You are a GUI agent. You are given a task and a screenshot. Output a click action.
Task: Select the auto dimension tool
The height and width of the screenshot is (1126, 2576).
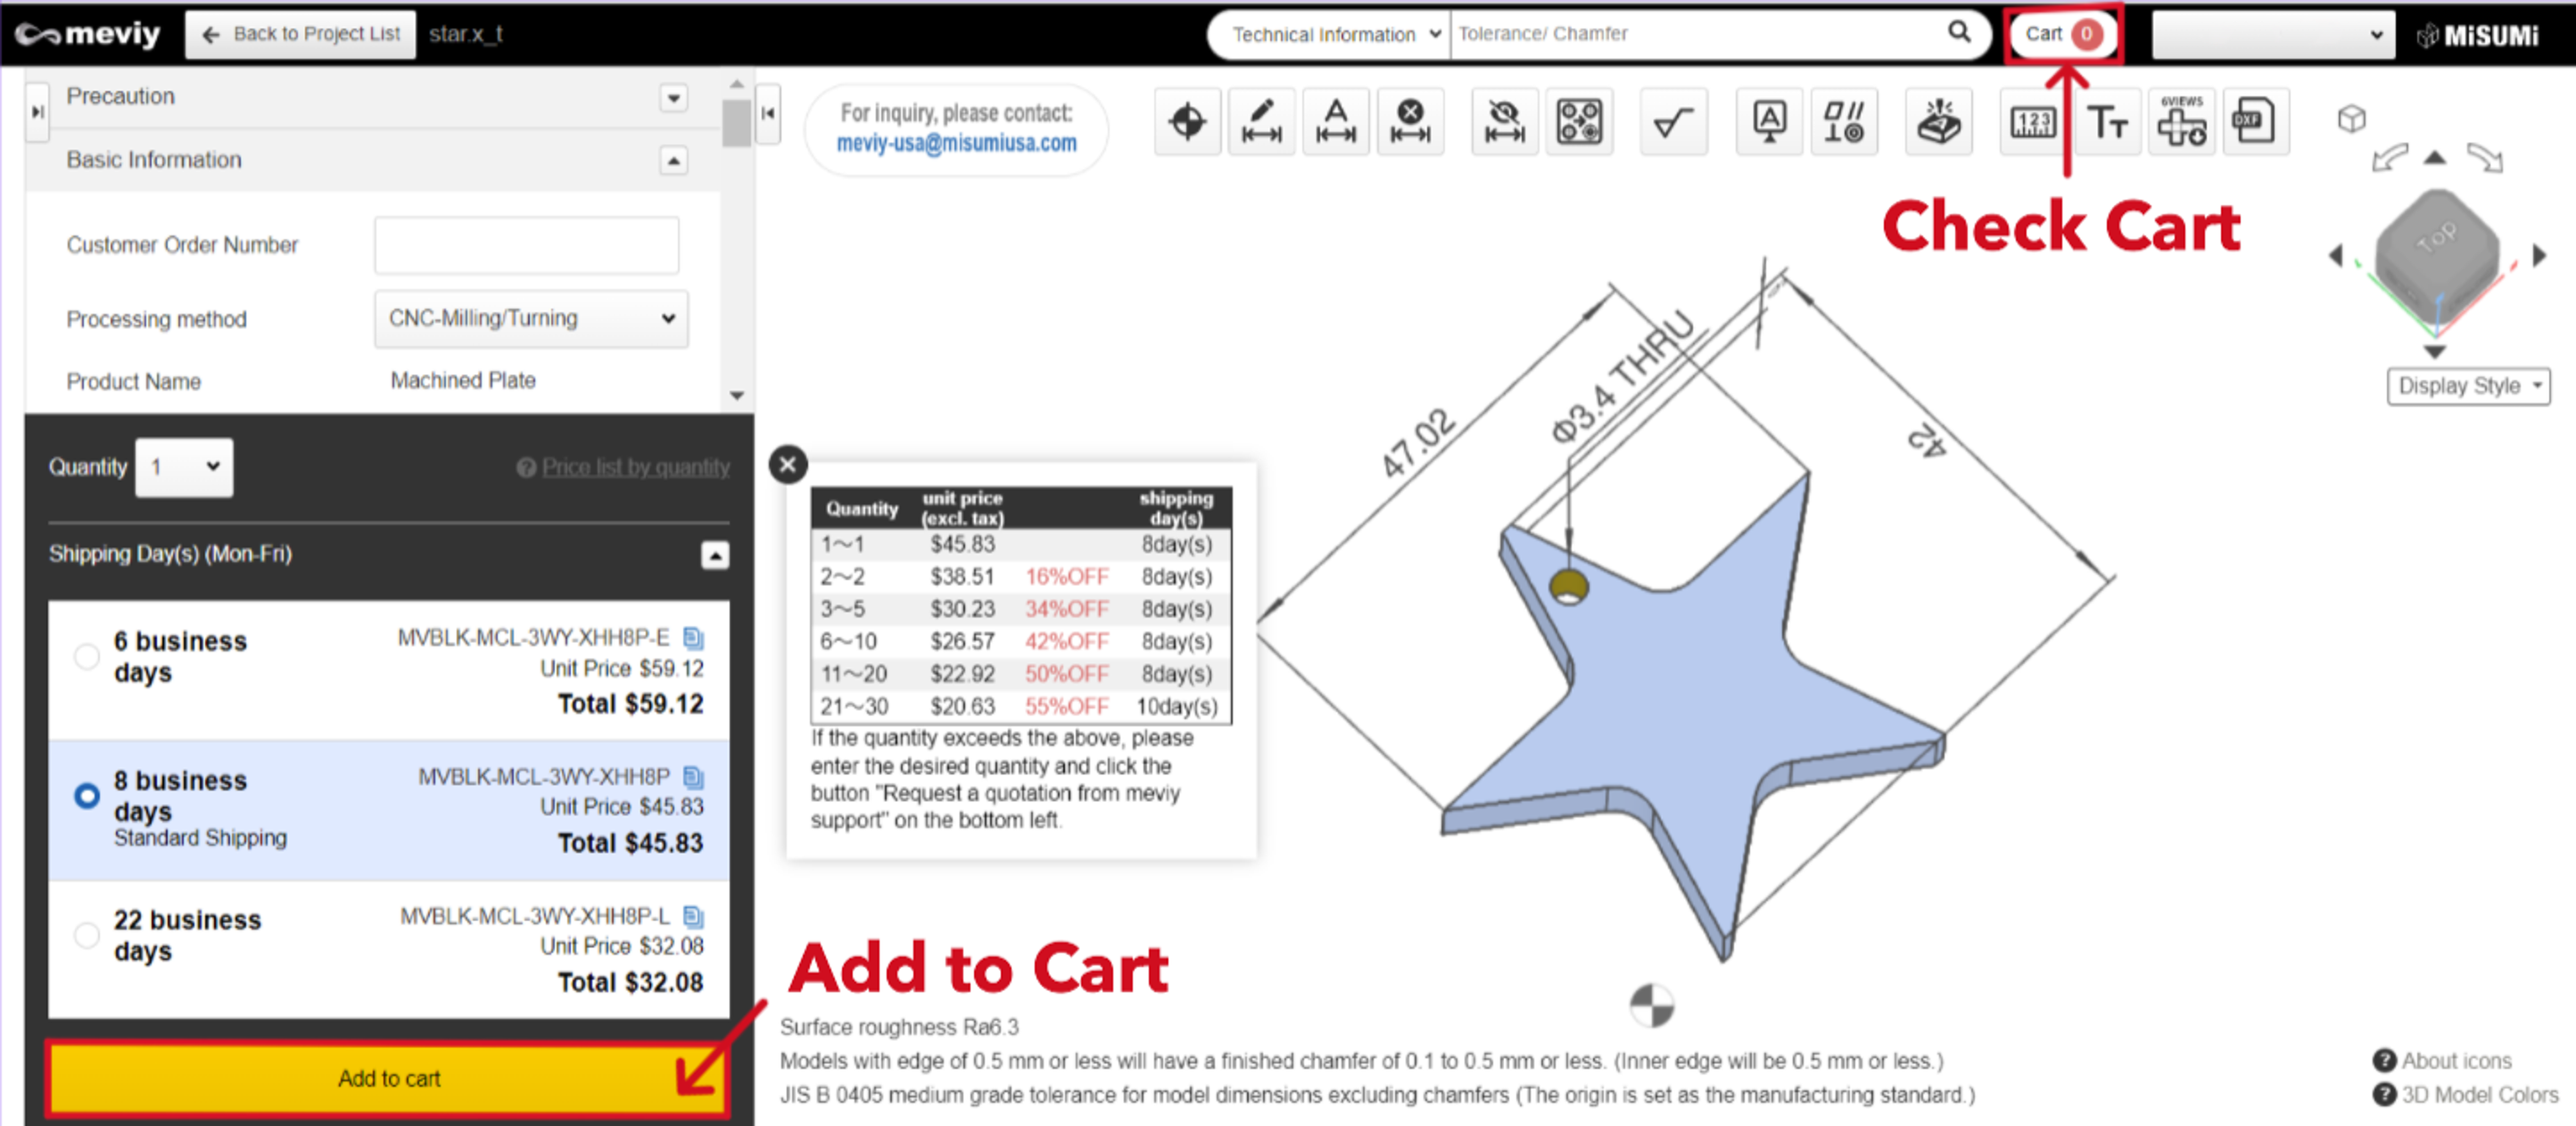click(x=1335, y=122)
